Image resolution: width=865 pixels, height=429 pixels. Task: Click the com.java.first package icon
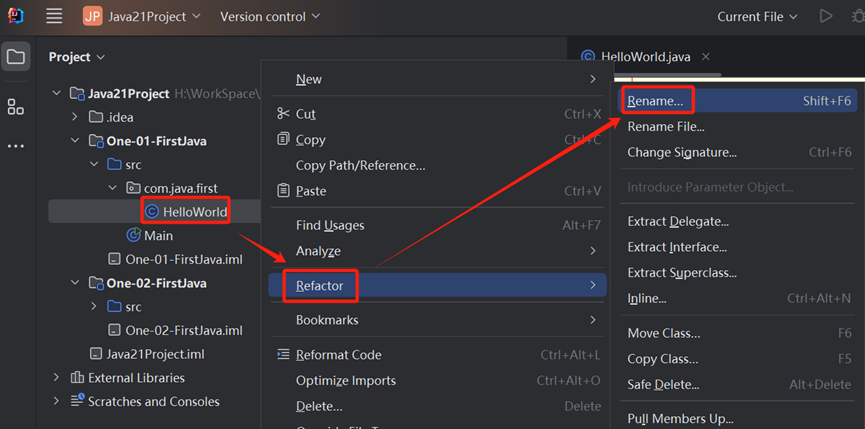133,188
